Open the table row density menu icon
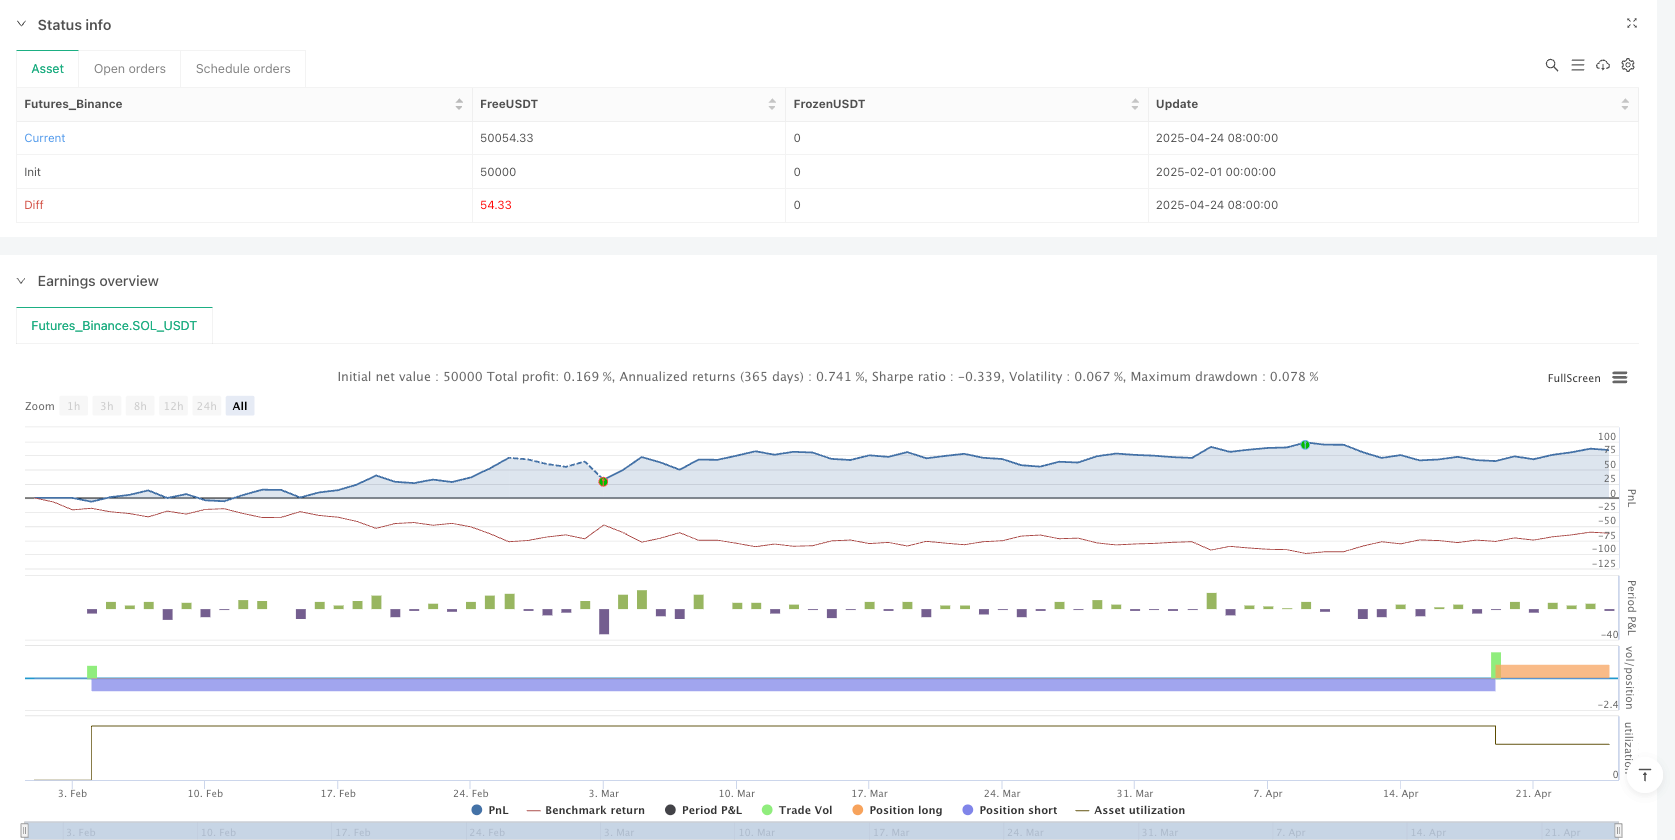This screenshot has height=840, width=1675. 1578,65
